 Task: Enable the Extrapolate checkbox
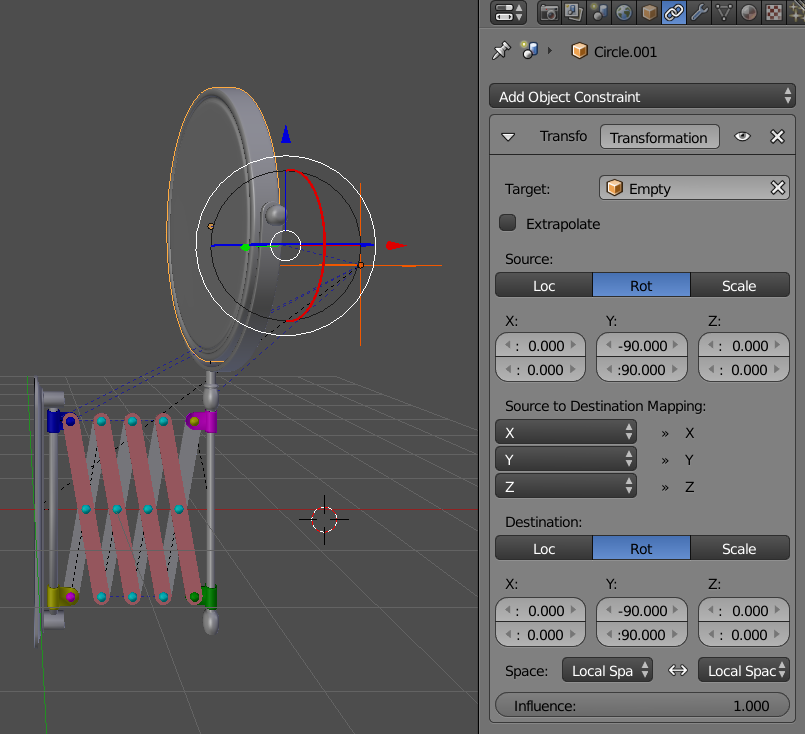coord(507,224)
